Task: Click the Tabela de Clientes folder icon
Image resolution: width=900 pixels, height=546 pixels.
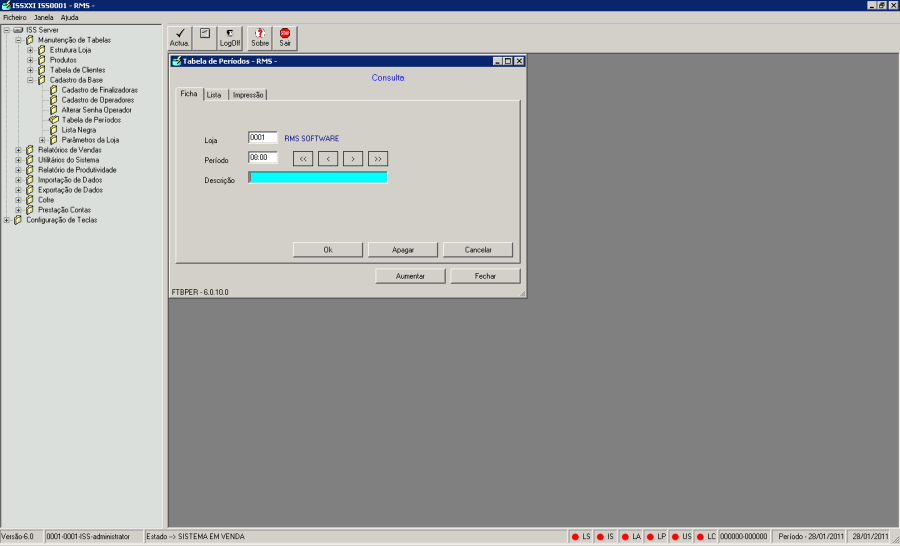Action: [x=41, y=70]
